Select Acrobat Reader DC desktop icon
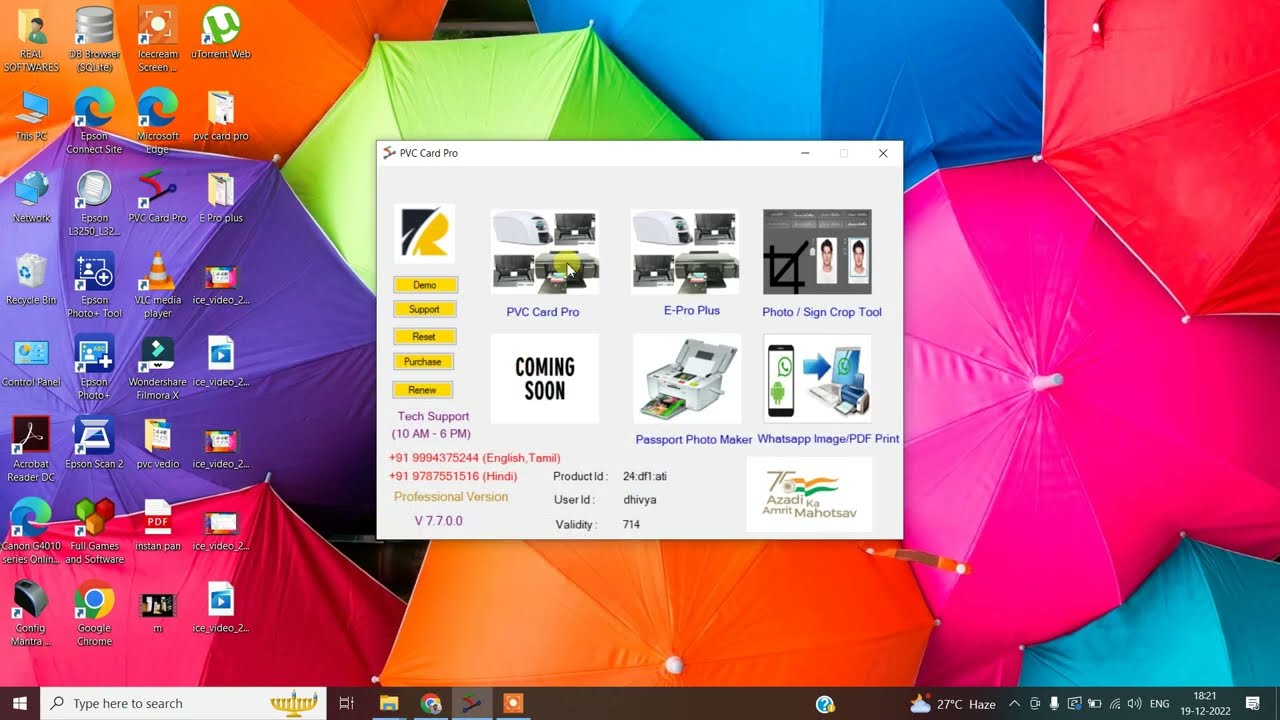The image size is (1280, 720). (x=31, y=450)
